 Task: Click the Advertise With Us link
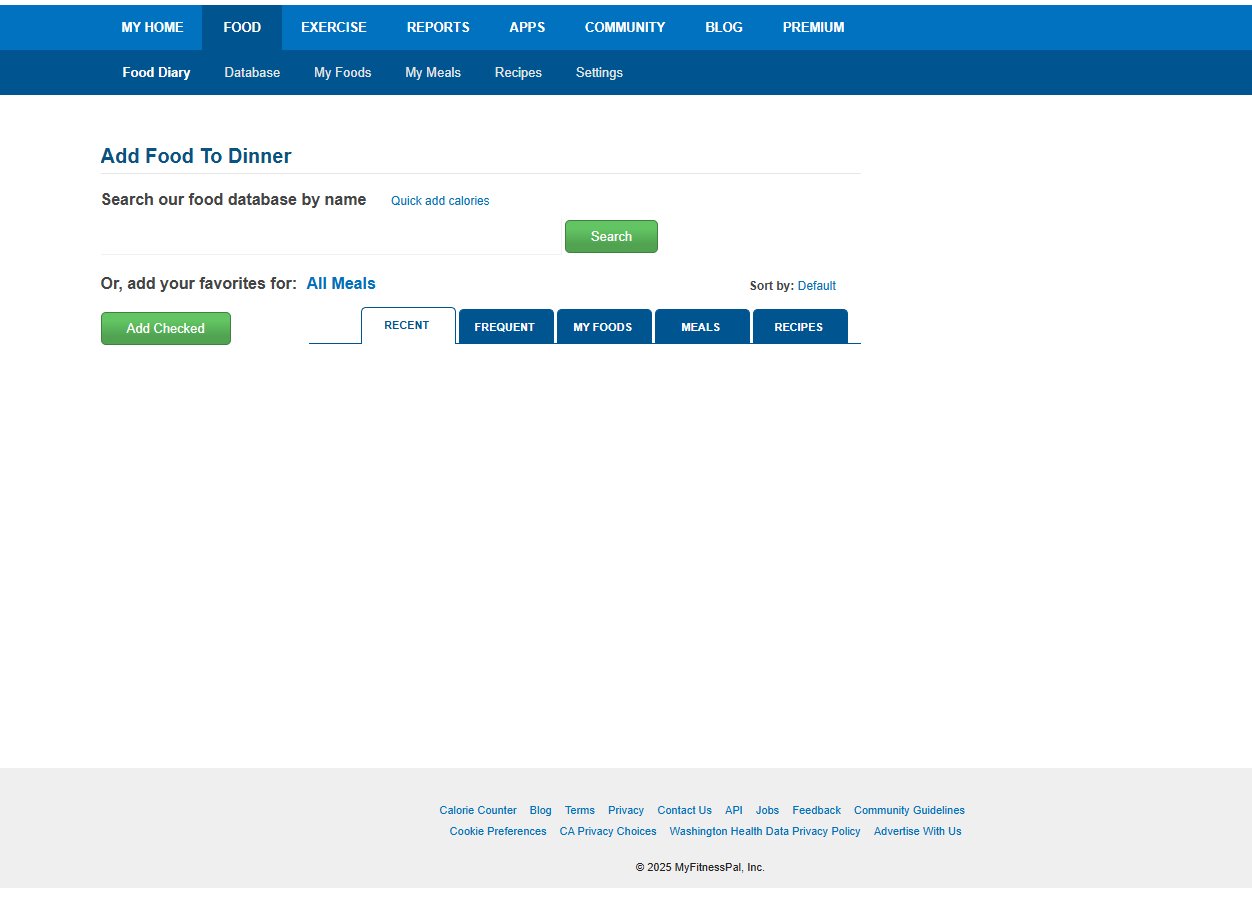[x=918, y=831]
